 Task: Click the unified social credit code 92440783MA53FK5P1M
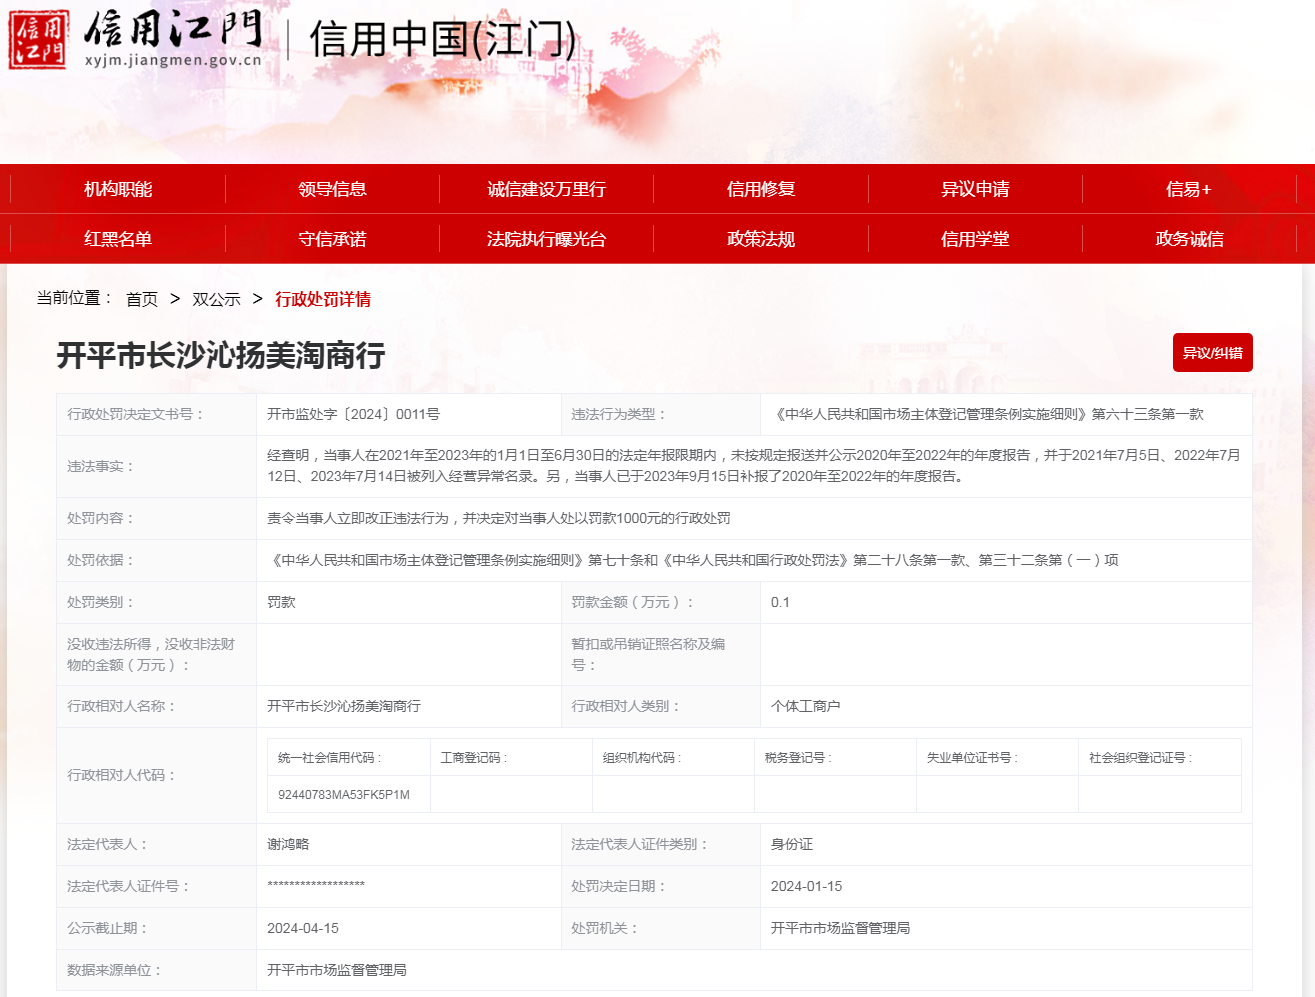[344, 795]
